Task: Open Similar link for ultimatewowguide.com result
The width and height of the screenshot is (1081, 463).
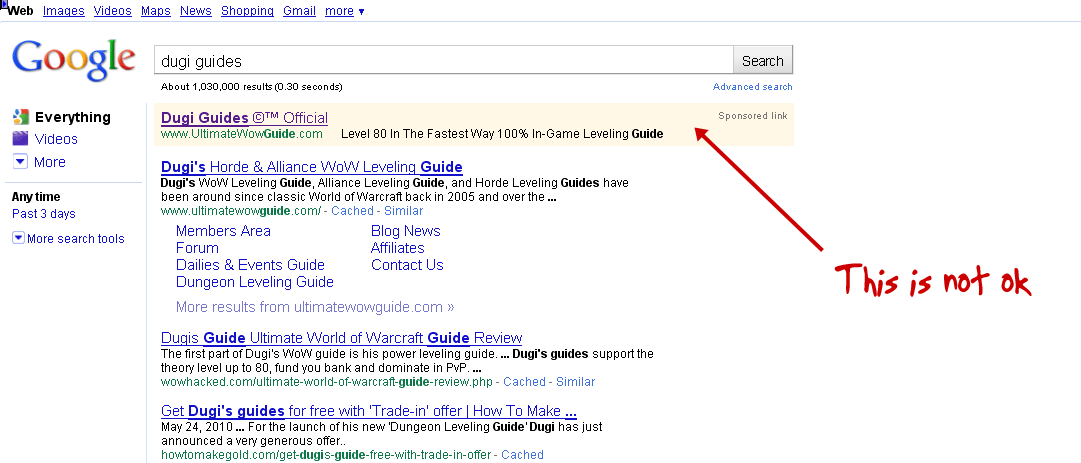Action: (403, 211)
